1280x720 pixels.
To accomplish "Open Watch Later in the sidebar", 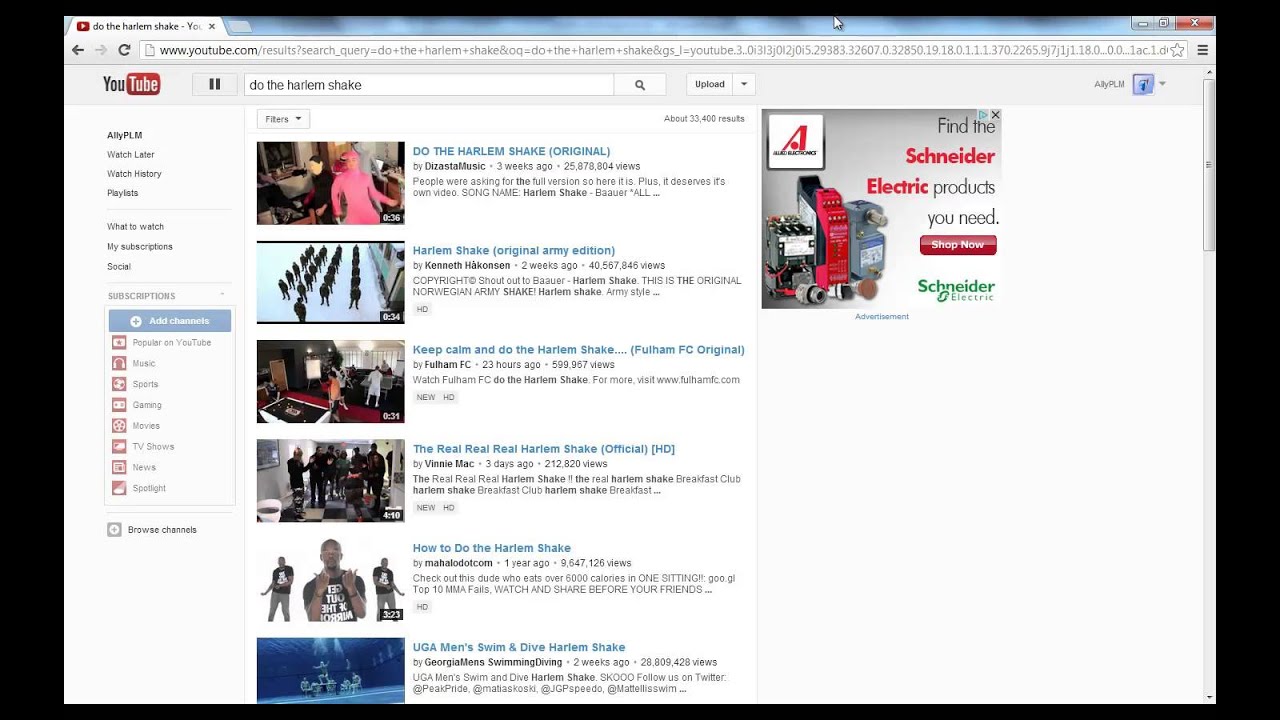I will (x=131, y=155).
